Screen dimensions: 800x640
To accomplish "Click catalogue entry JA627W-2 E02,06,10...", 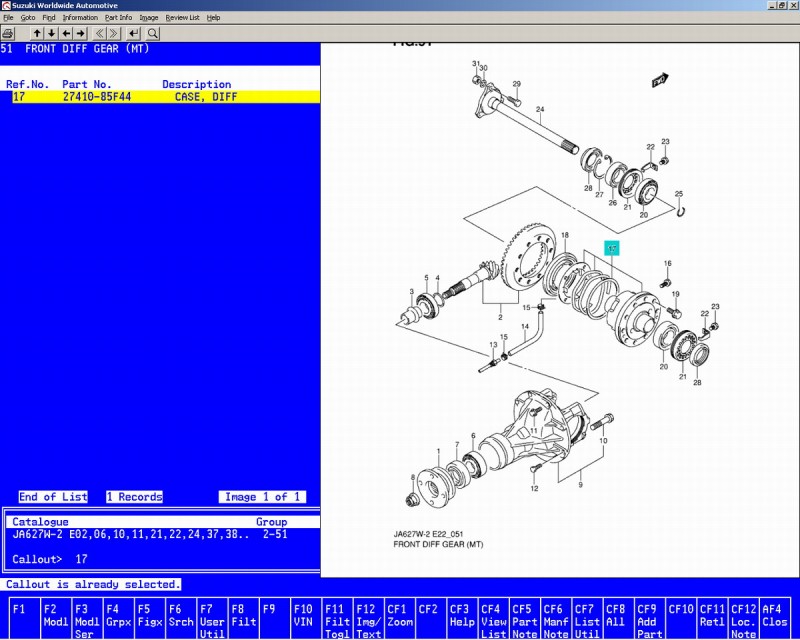I will click(x=131, y=534).
